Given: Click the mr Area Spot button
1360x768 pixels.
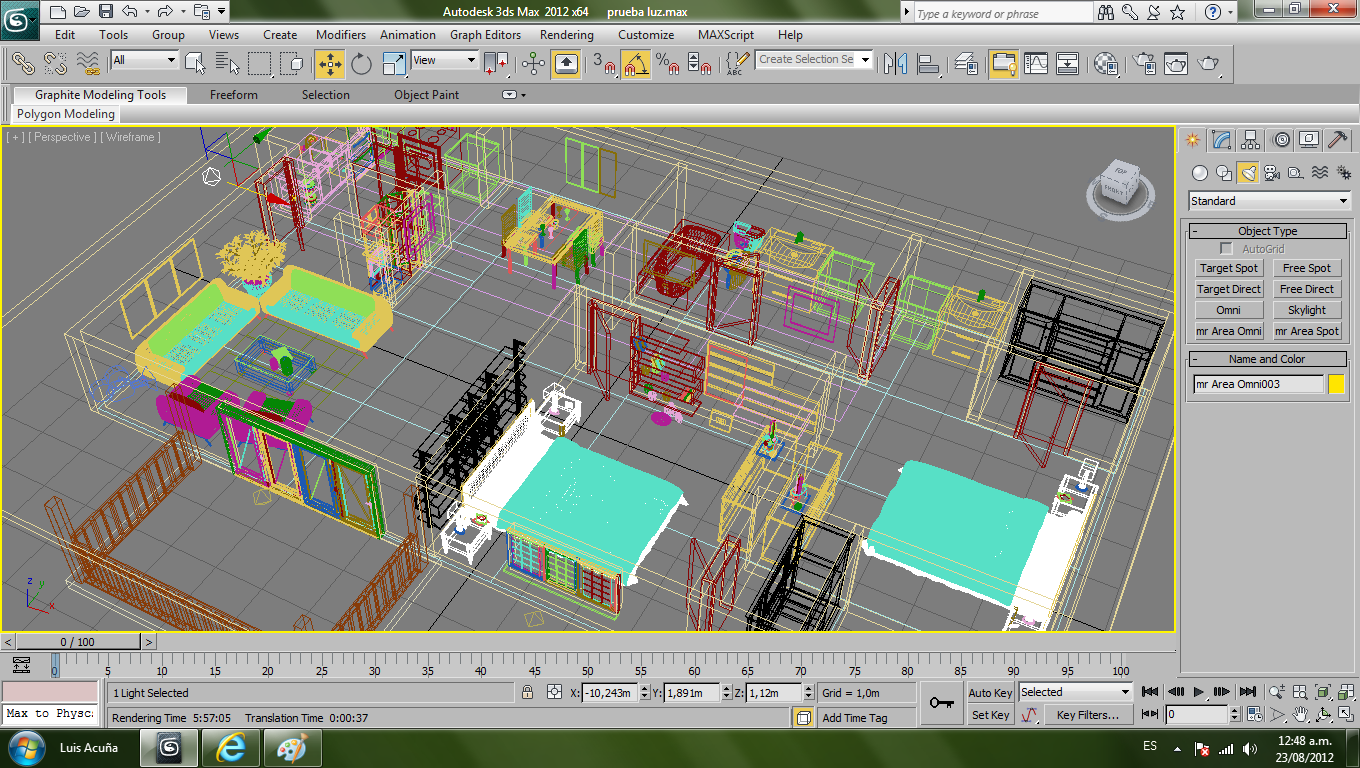Looking at the screenshot, I should click(1307, 331).
